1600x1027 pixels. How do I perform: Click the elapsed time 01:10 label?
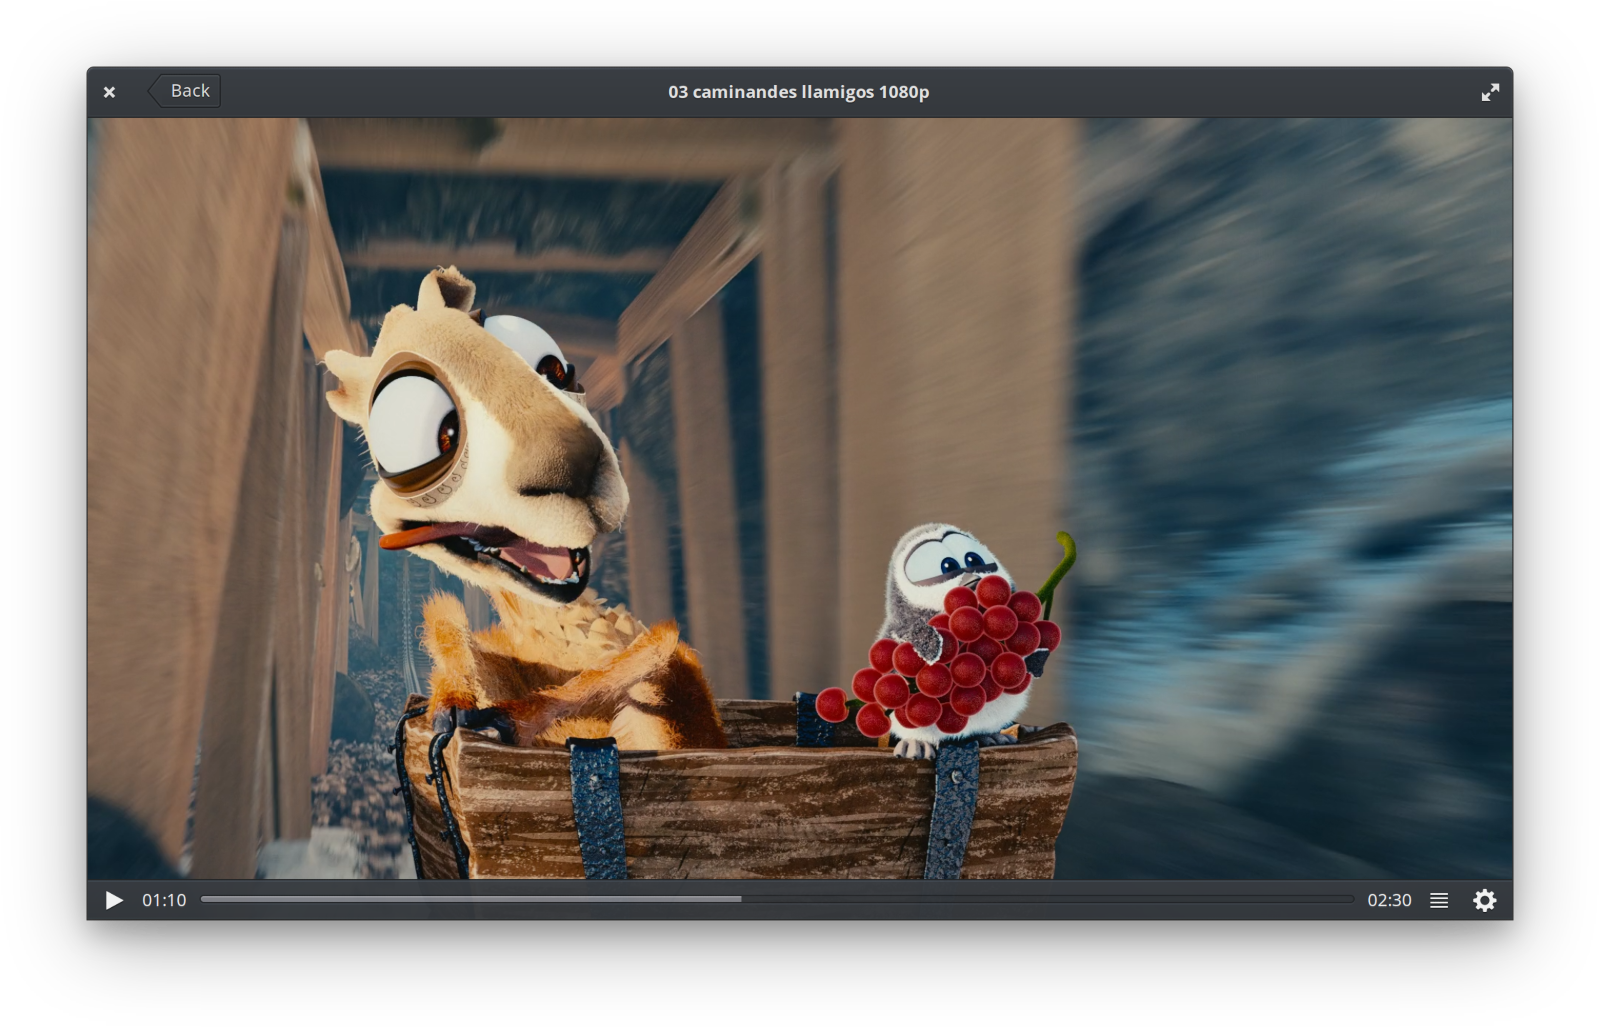[165, 900]
